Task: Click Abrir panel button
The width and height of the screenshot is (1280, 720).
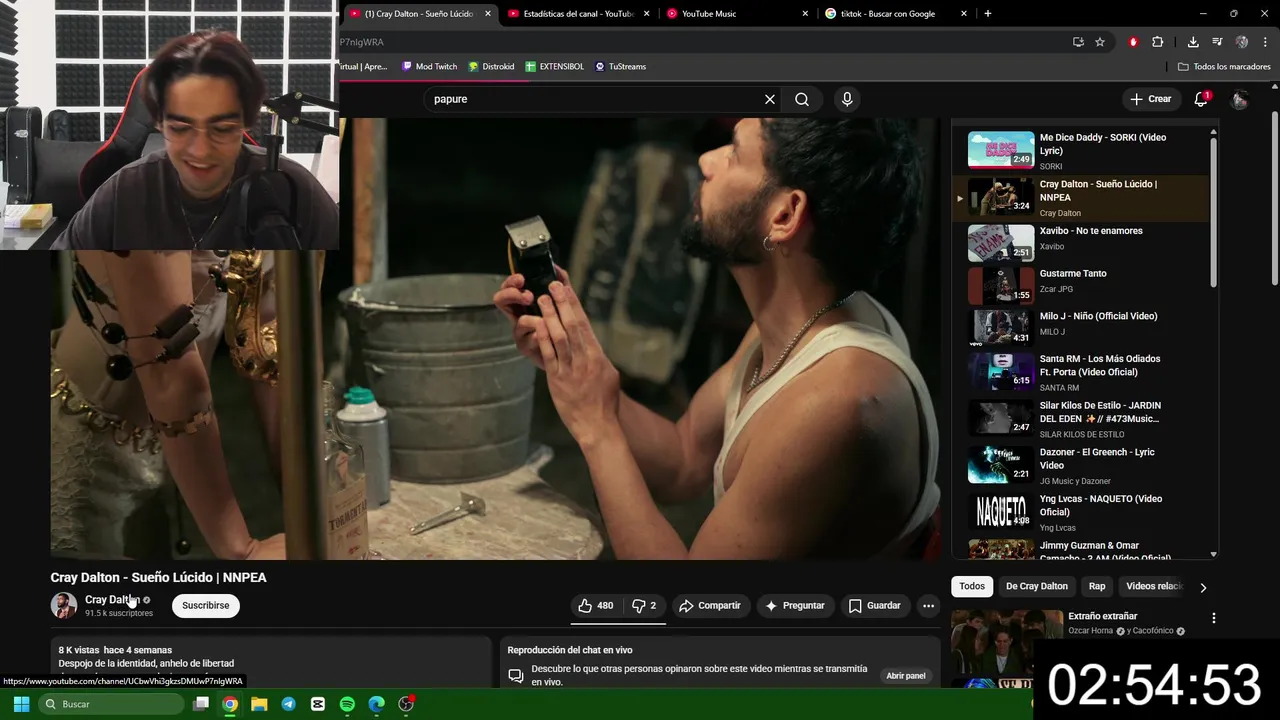Action: click(x=906, y=676)
